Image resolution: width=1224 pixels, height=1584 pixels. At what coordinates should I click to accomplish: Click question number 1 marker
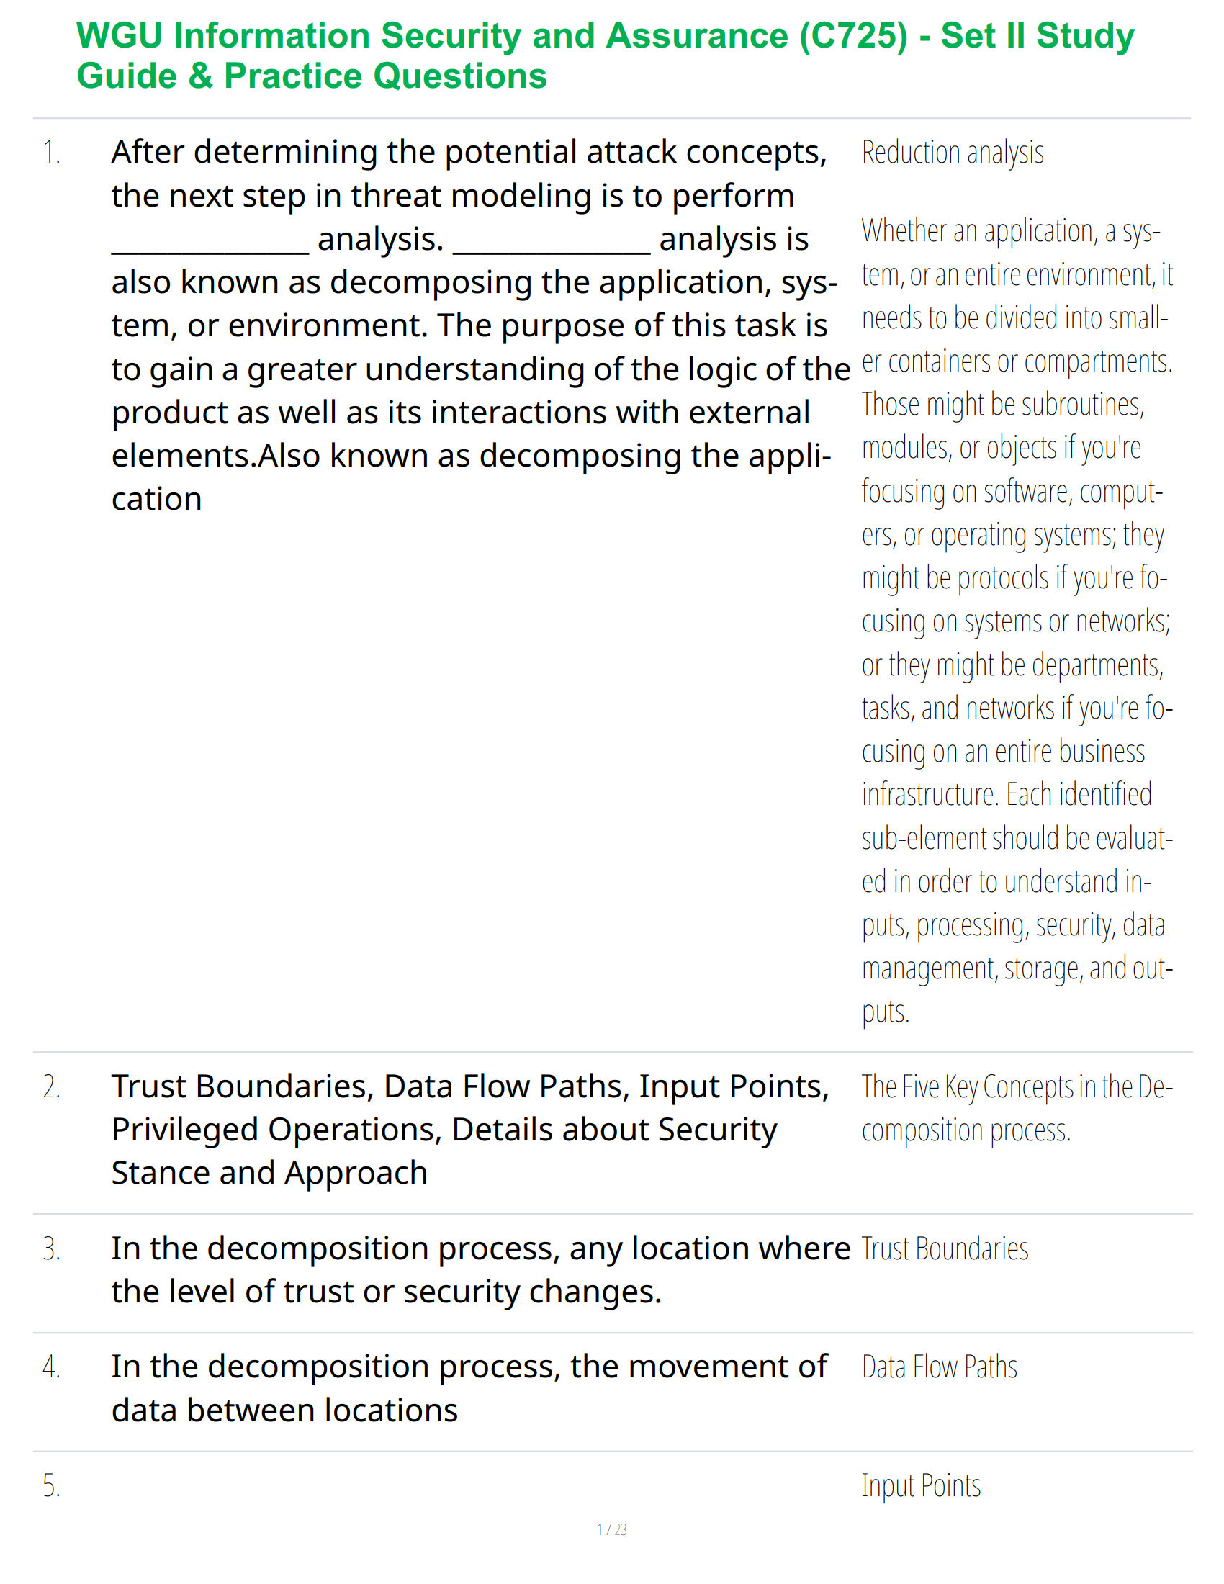point(52,153)
